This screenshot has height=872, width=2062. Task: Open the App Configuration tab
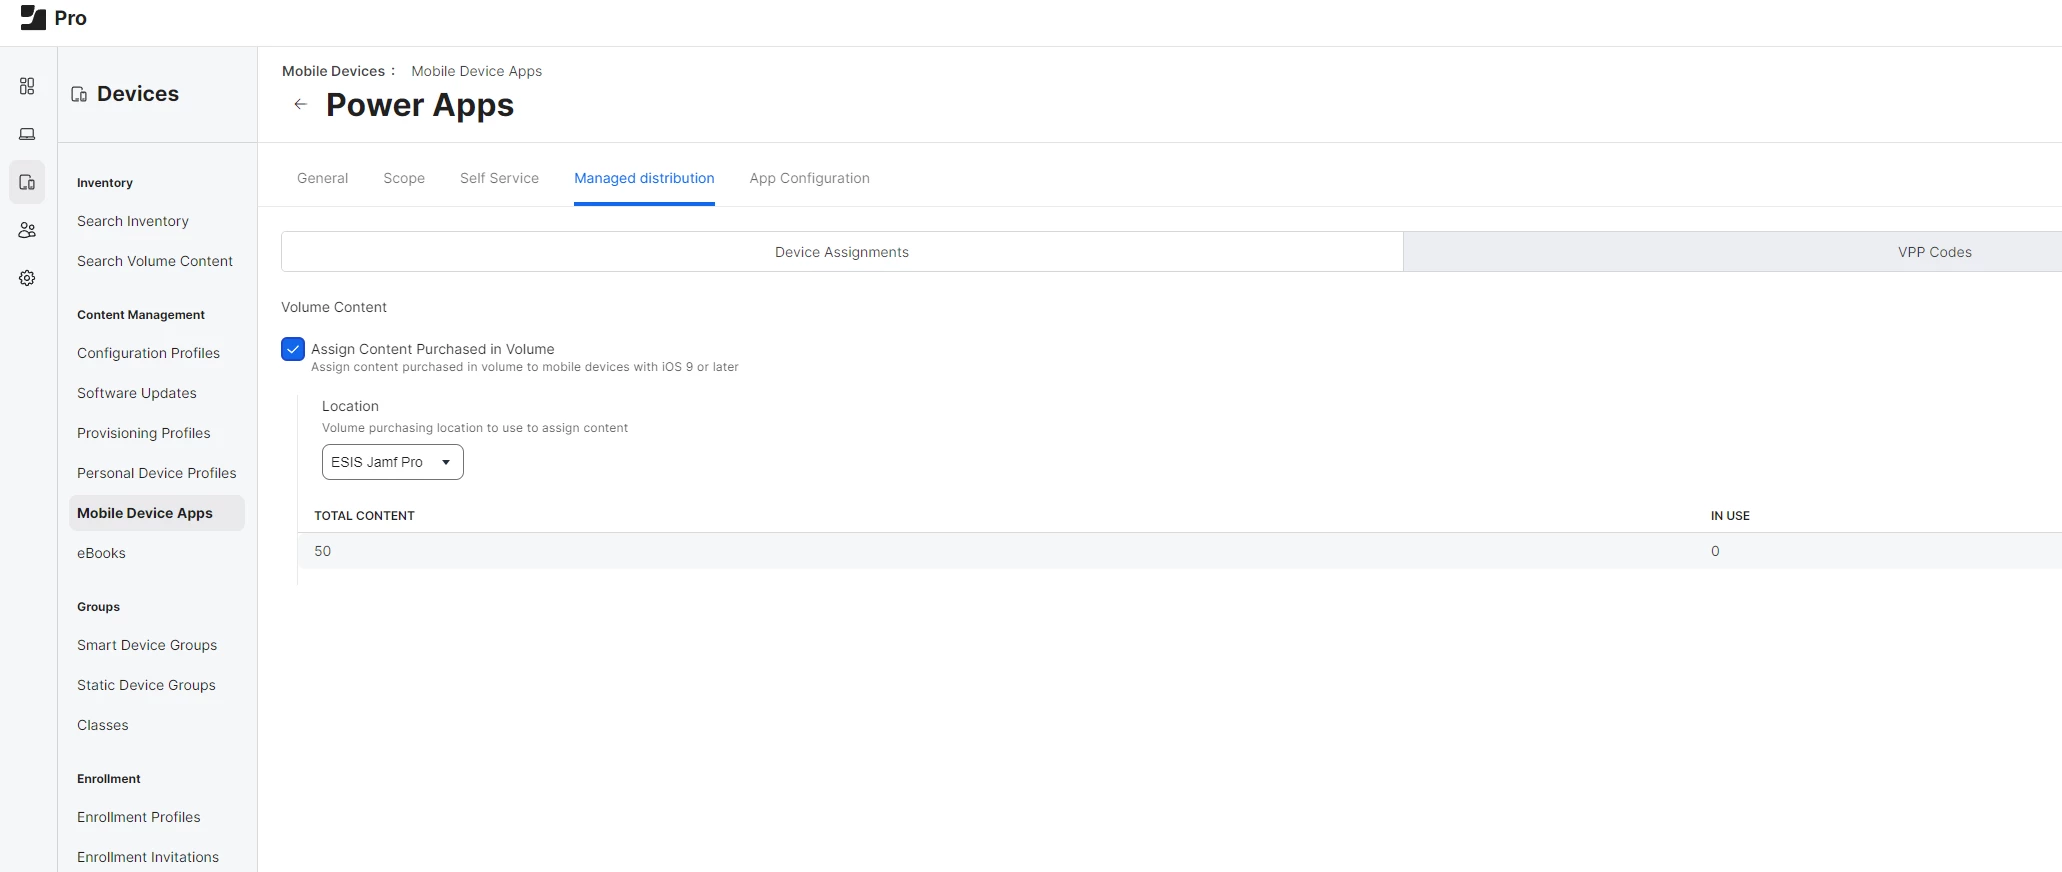click(x=809, y=178)
